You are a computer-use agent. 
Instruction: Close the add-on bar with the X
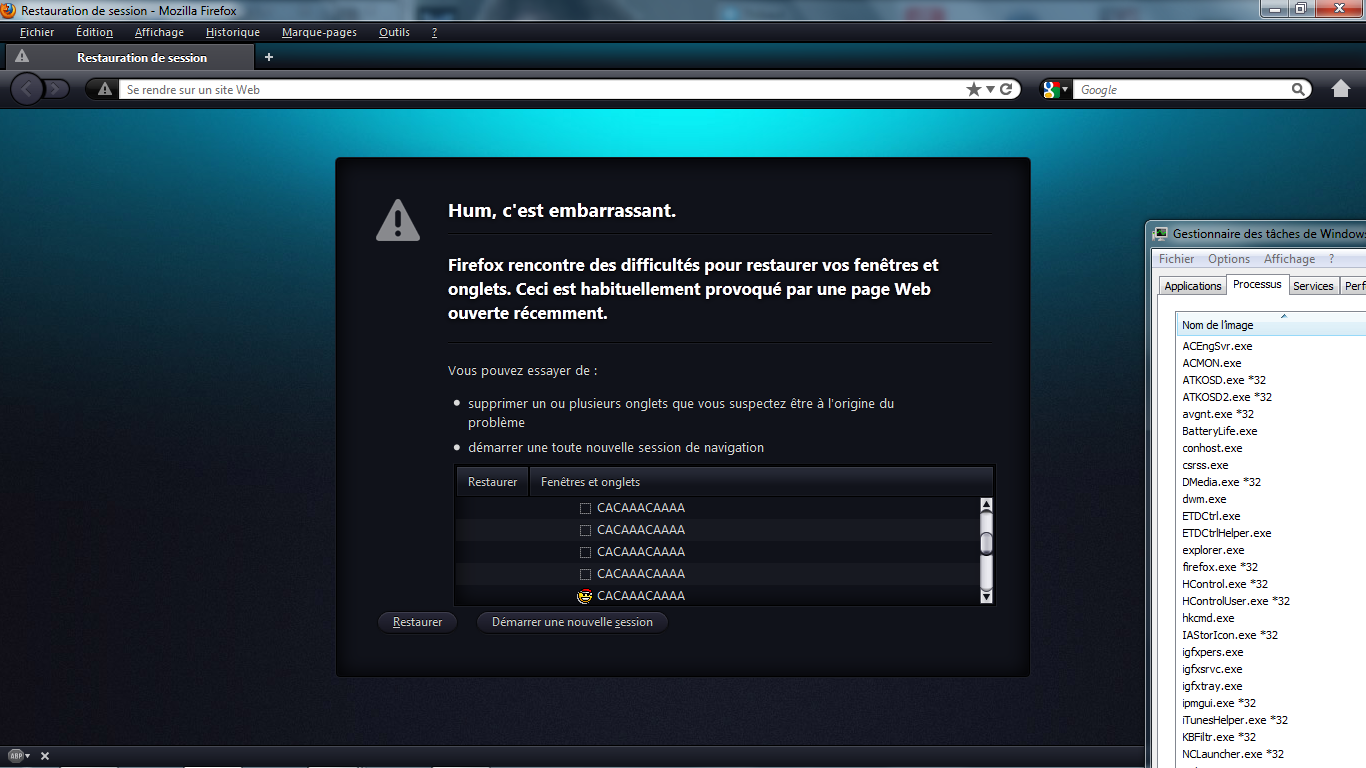pos(45,756)
